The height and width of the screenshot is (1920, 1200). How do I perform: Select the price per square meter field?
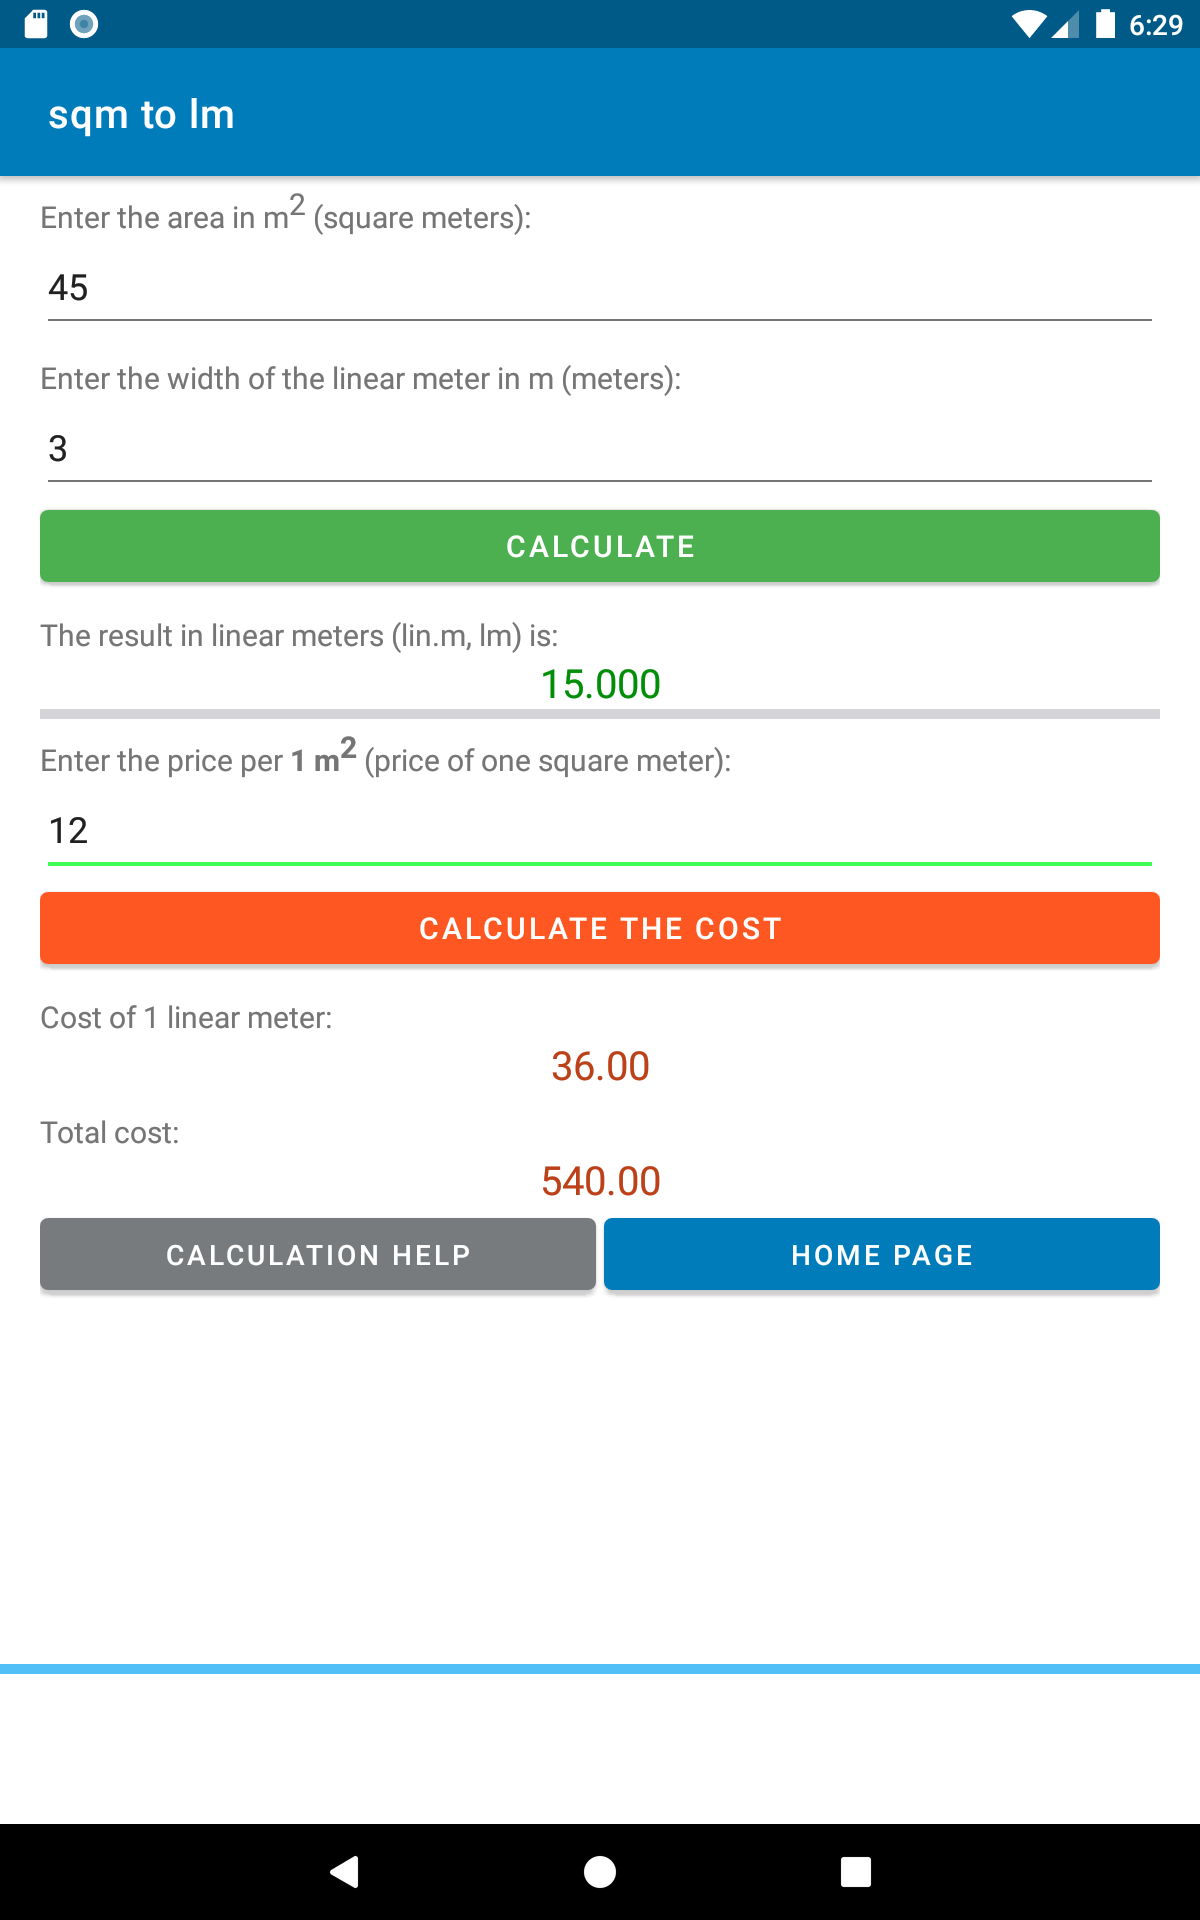[600, 831]
